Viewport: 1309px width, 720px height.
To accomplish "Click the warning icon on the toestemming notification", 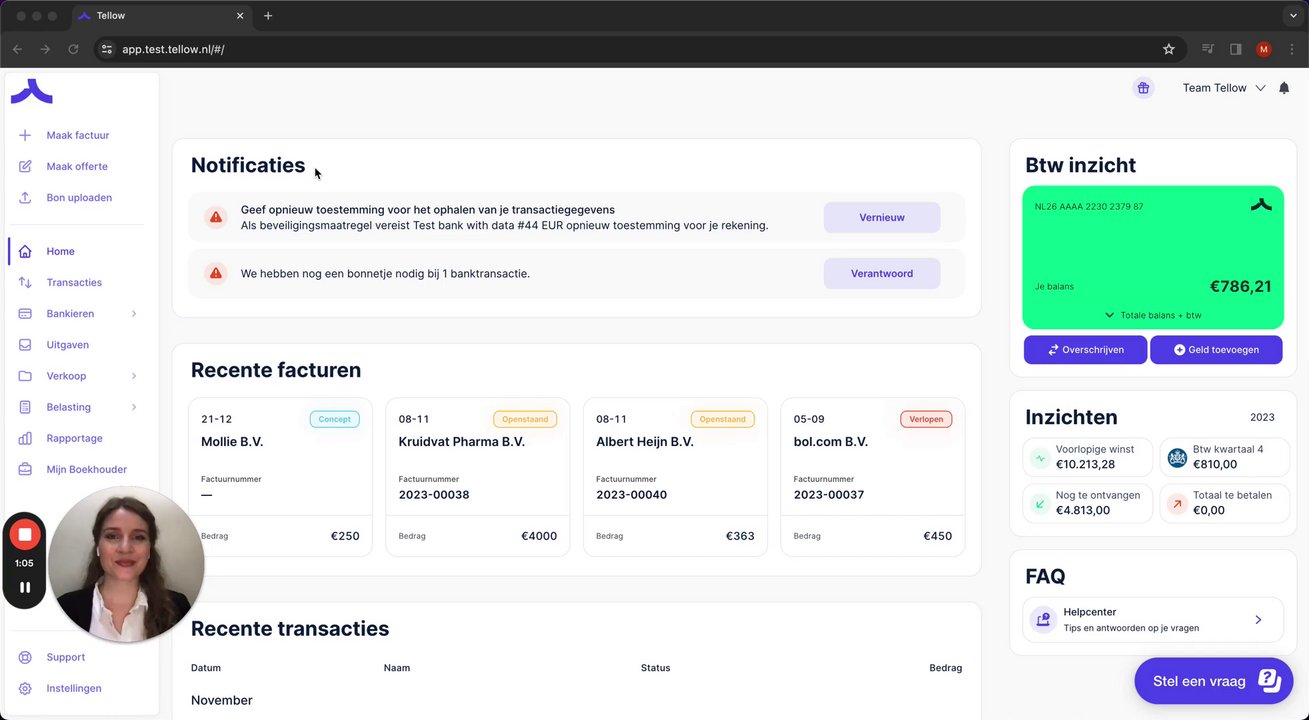I will (x=215, y=217).
